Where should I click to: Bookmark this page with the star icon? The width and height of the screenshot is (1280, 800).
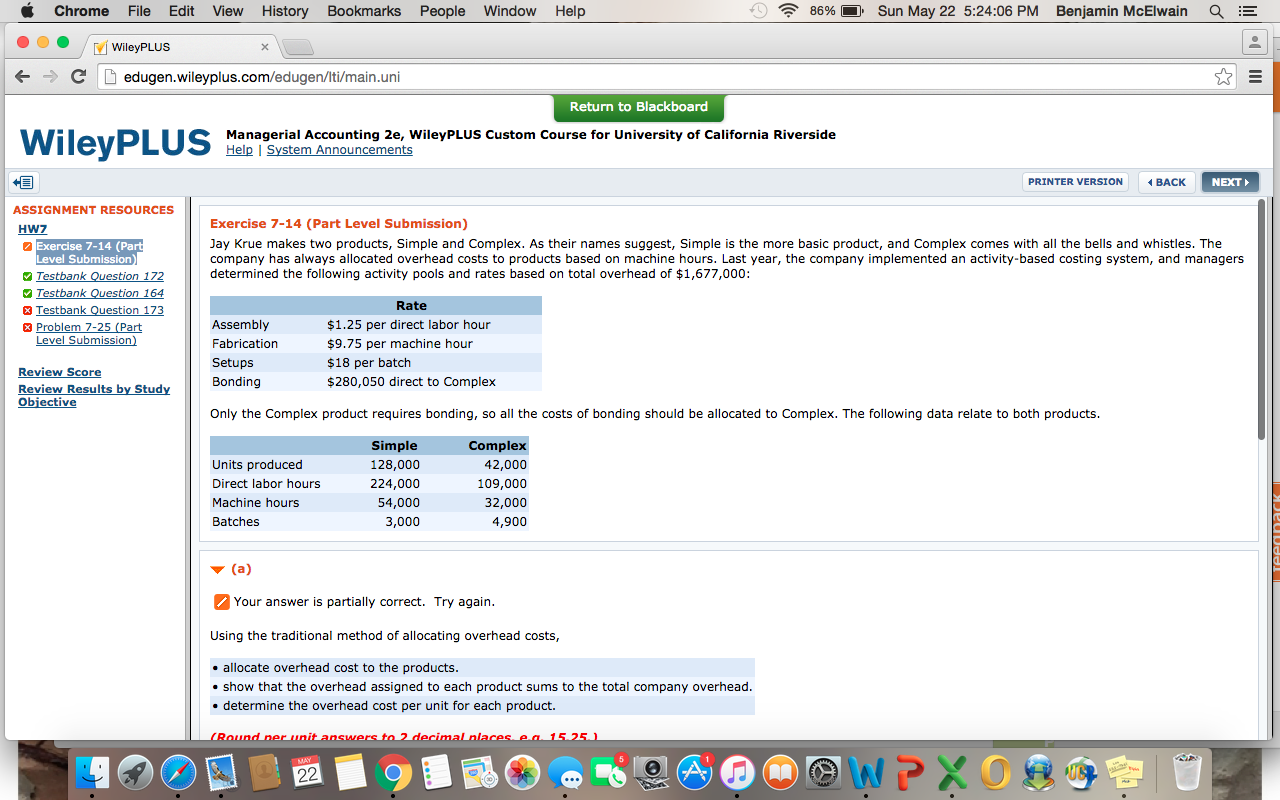coord(1223,77)
